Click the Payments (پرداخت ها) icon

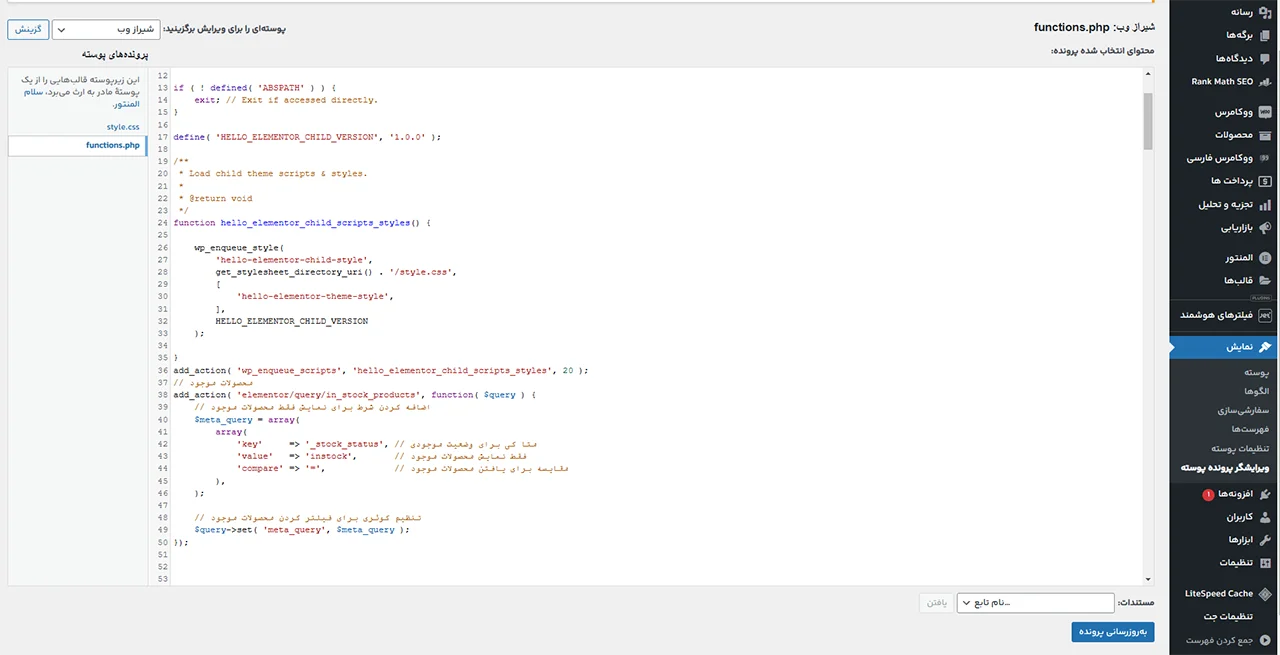(x=1265, y=181)
